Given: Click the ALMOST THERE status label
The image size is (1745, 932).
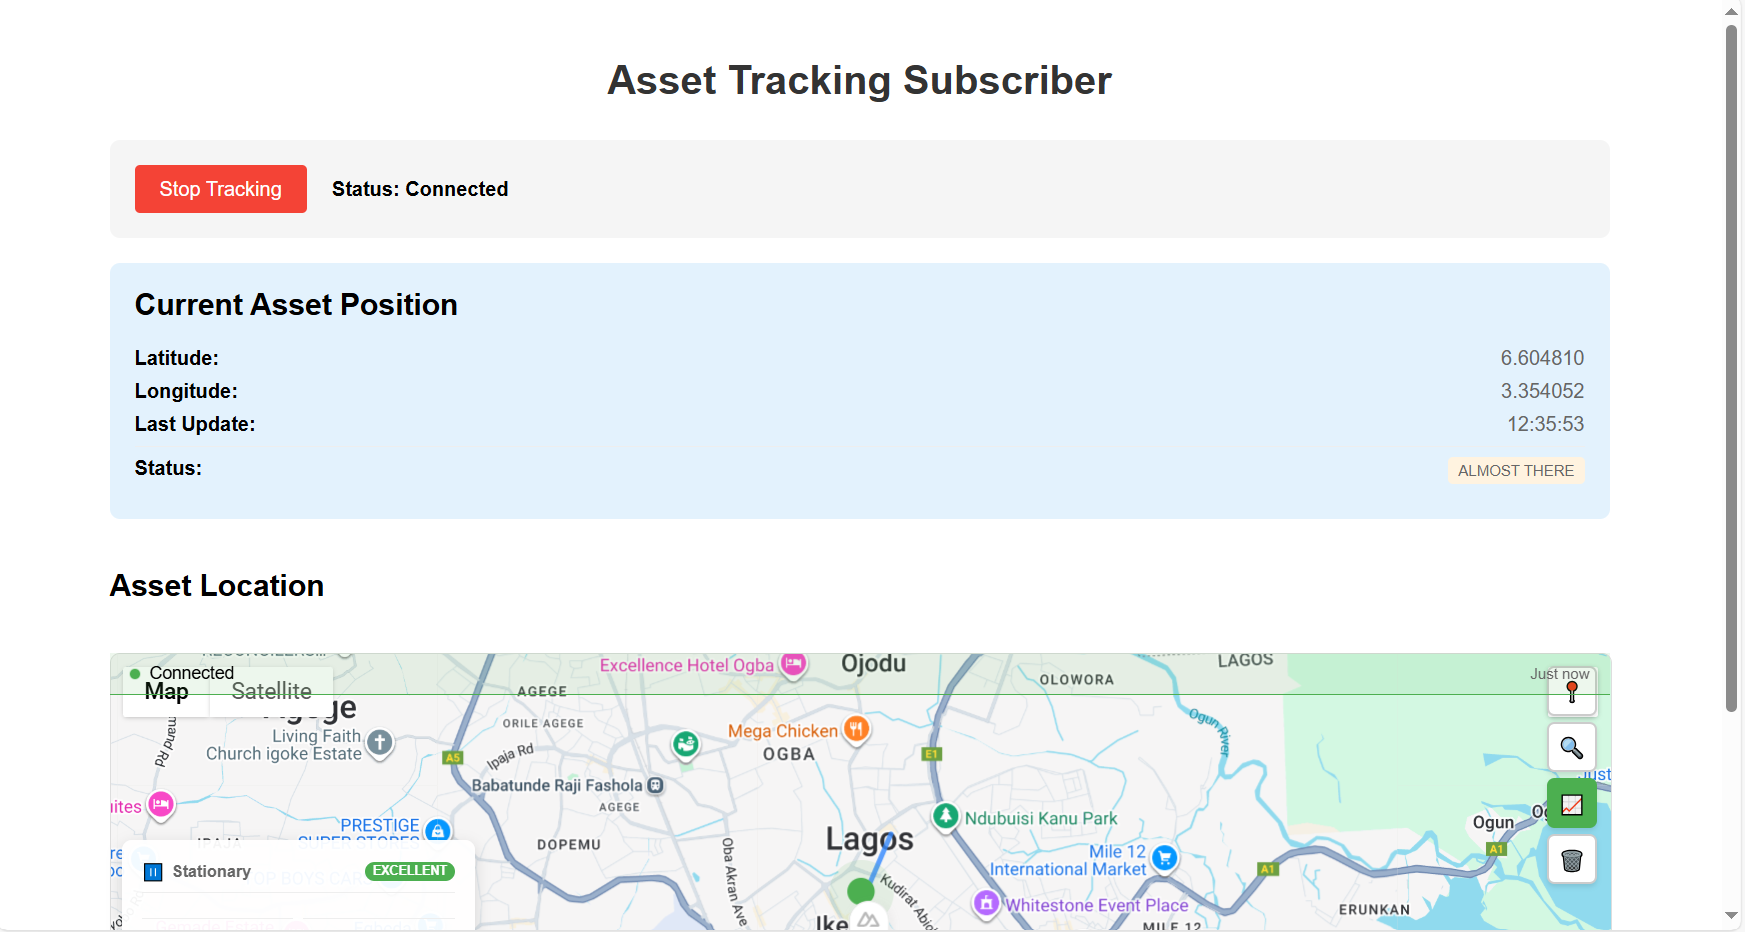Looking at the screenshot, I should click(1516, 470).
